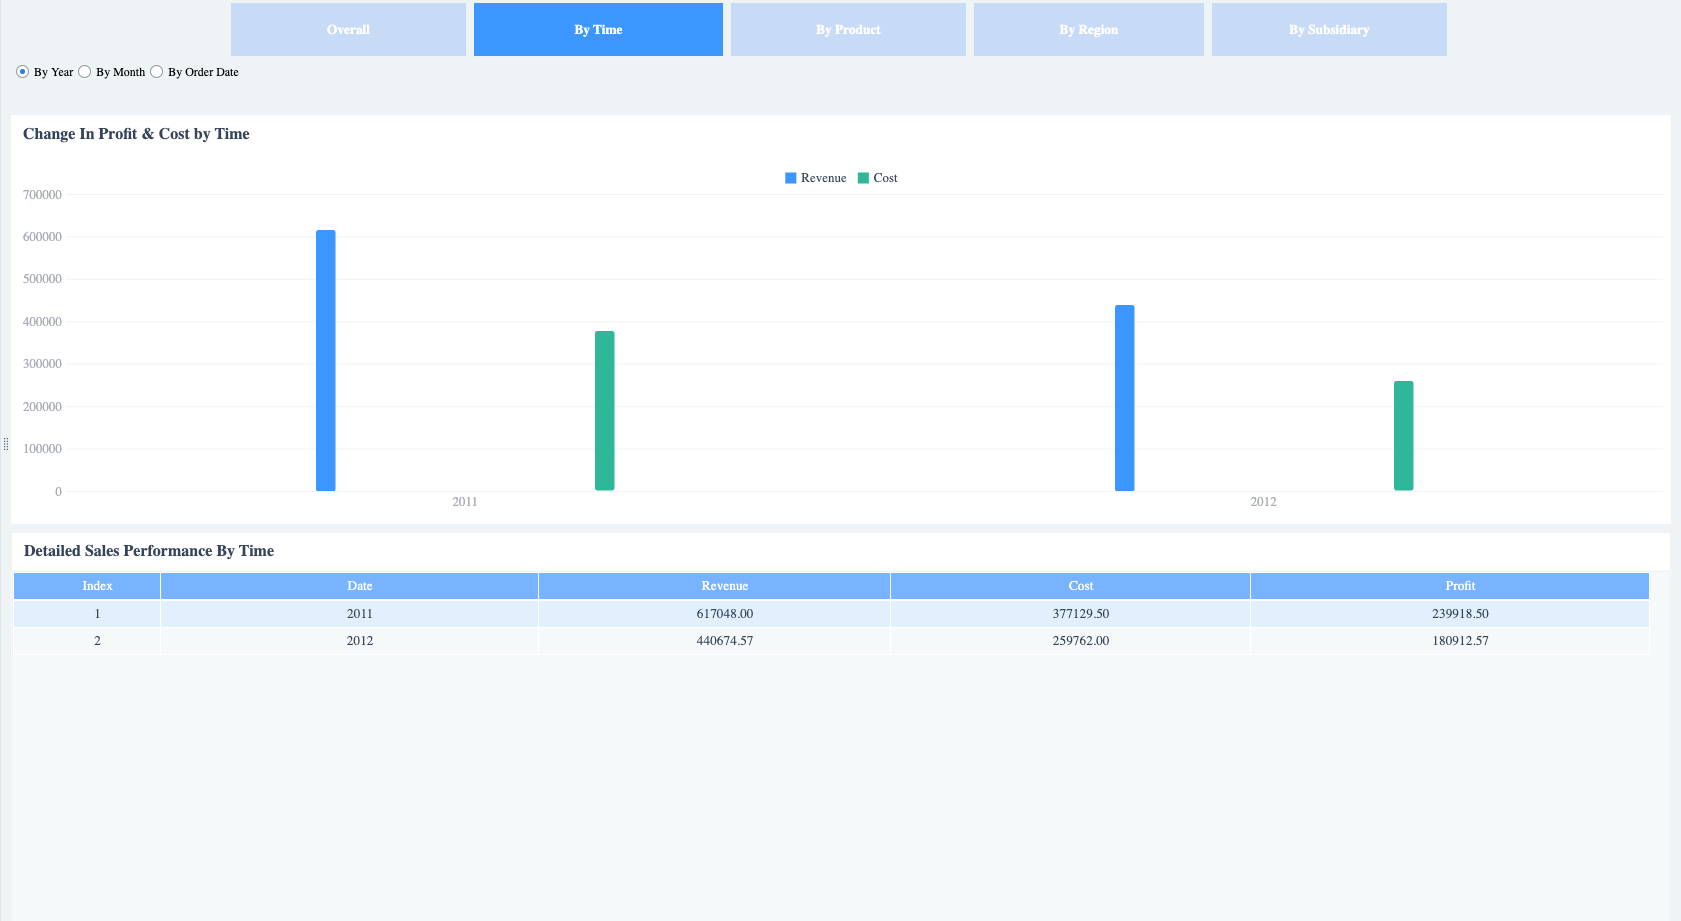Open the By Product tab
Image resolution: width=1681 pixels, height=921 pixels.
pyautogui.click(x=848, y=29)
